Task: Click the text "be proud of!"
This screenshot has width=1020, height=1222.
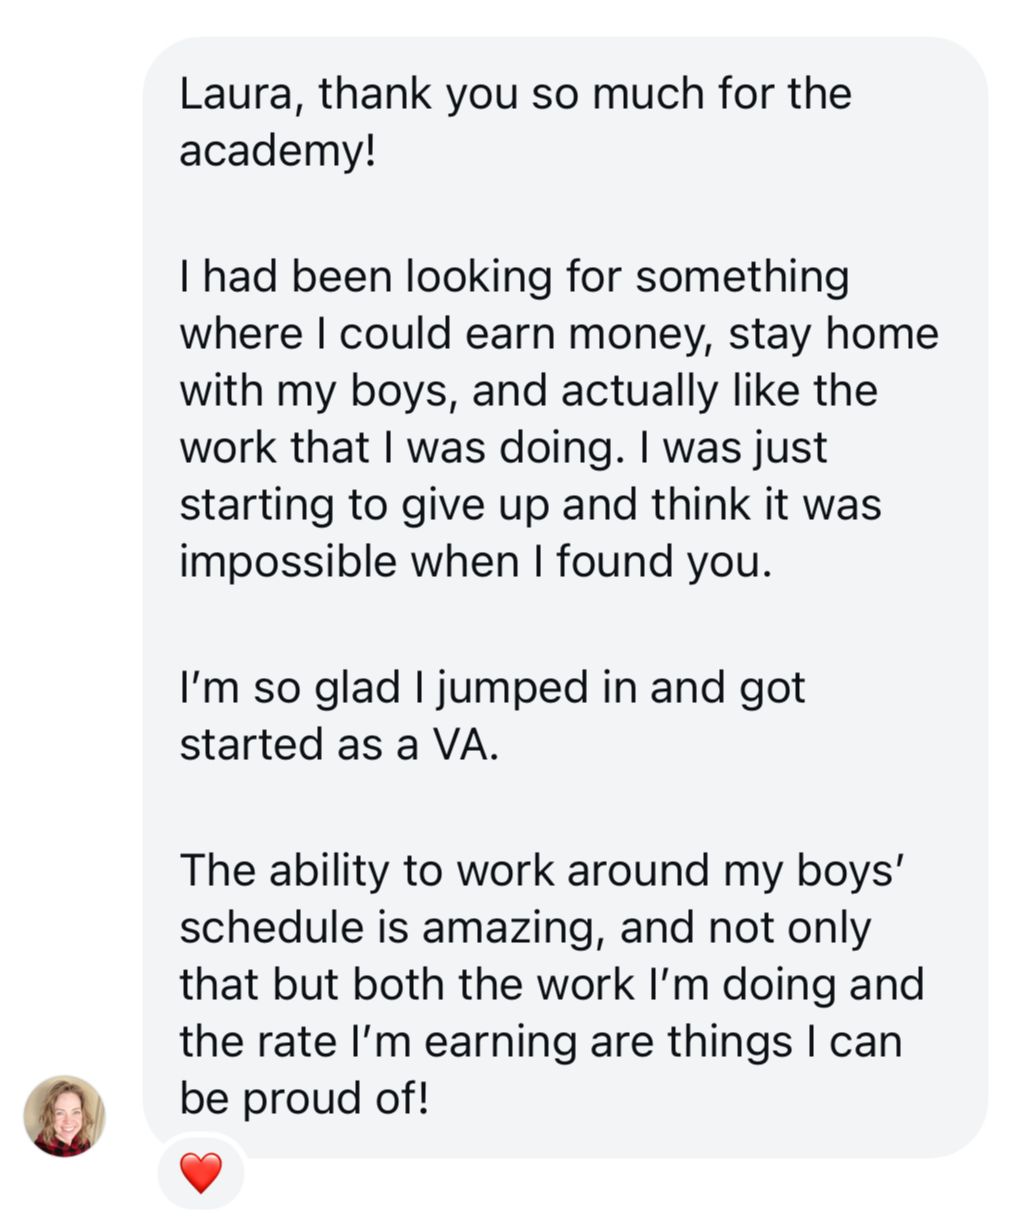Action: point(304,1099)
